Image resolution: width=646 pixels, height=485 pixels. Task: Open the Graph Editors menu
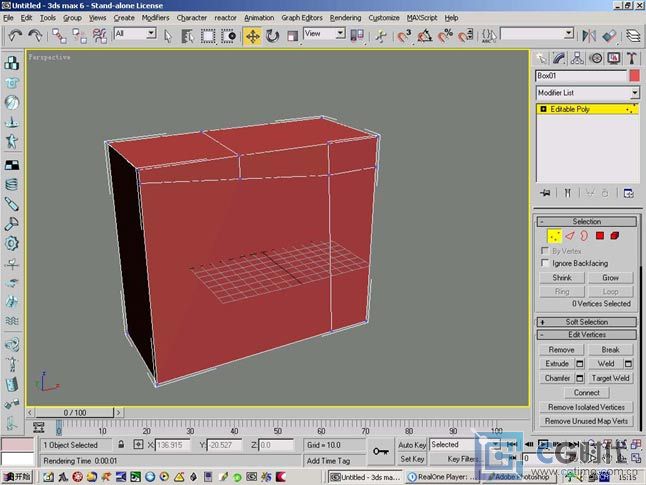click(x=302, y=18)
